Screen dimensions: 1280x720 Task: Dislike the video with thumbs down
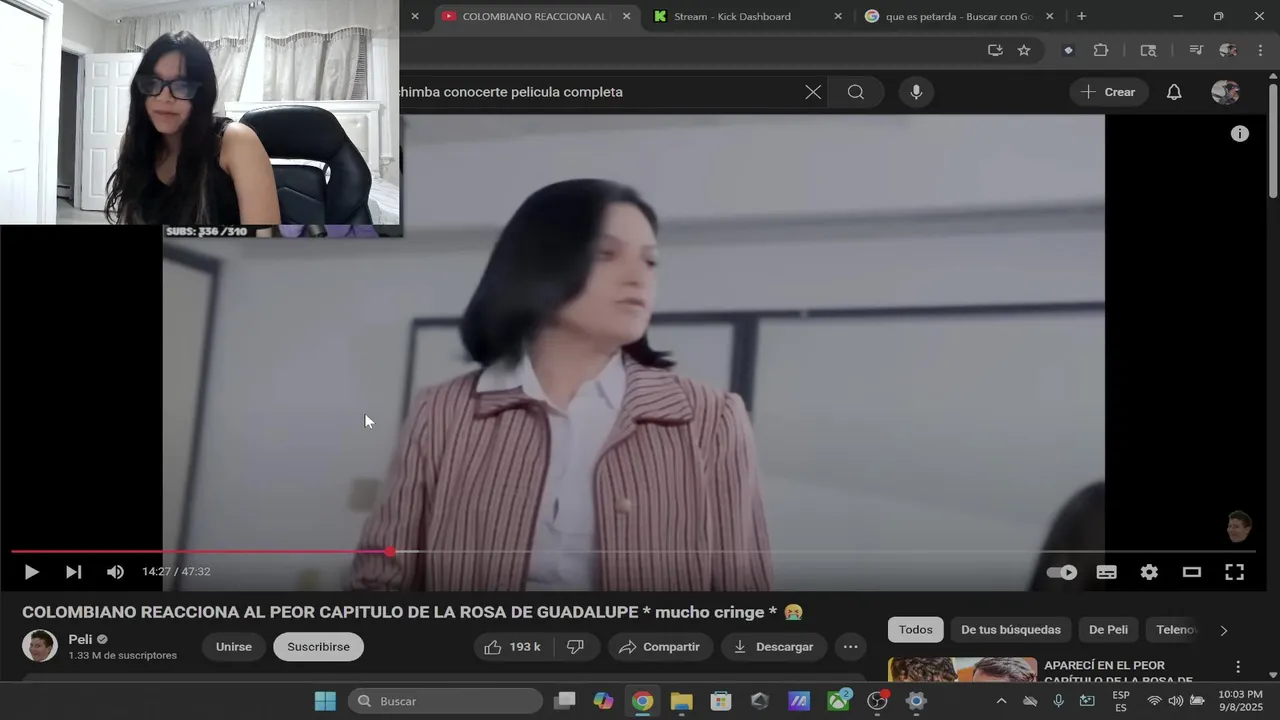click(x=575, y=647)
